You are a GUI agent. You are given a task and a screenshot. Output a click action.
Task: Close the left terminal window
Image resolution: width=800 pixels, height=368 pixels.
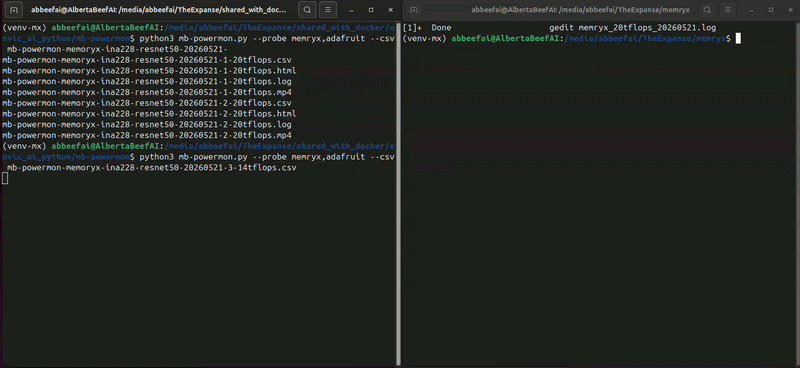[x=390, y=9]
